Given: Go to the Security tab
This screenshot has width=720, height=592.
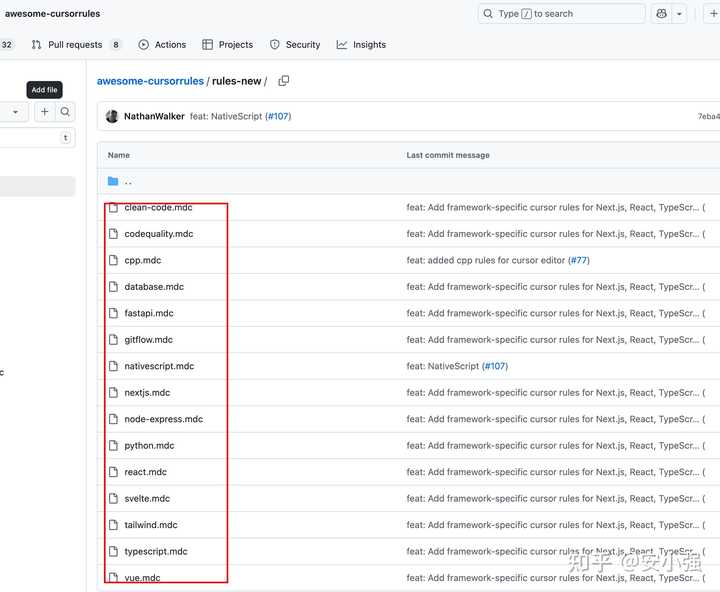Looking at the screenshot, I should click(x=295, y=45).
